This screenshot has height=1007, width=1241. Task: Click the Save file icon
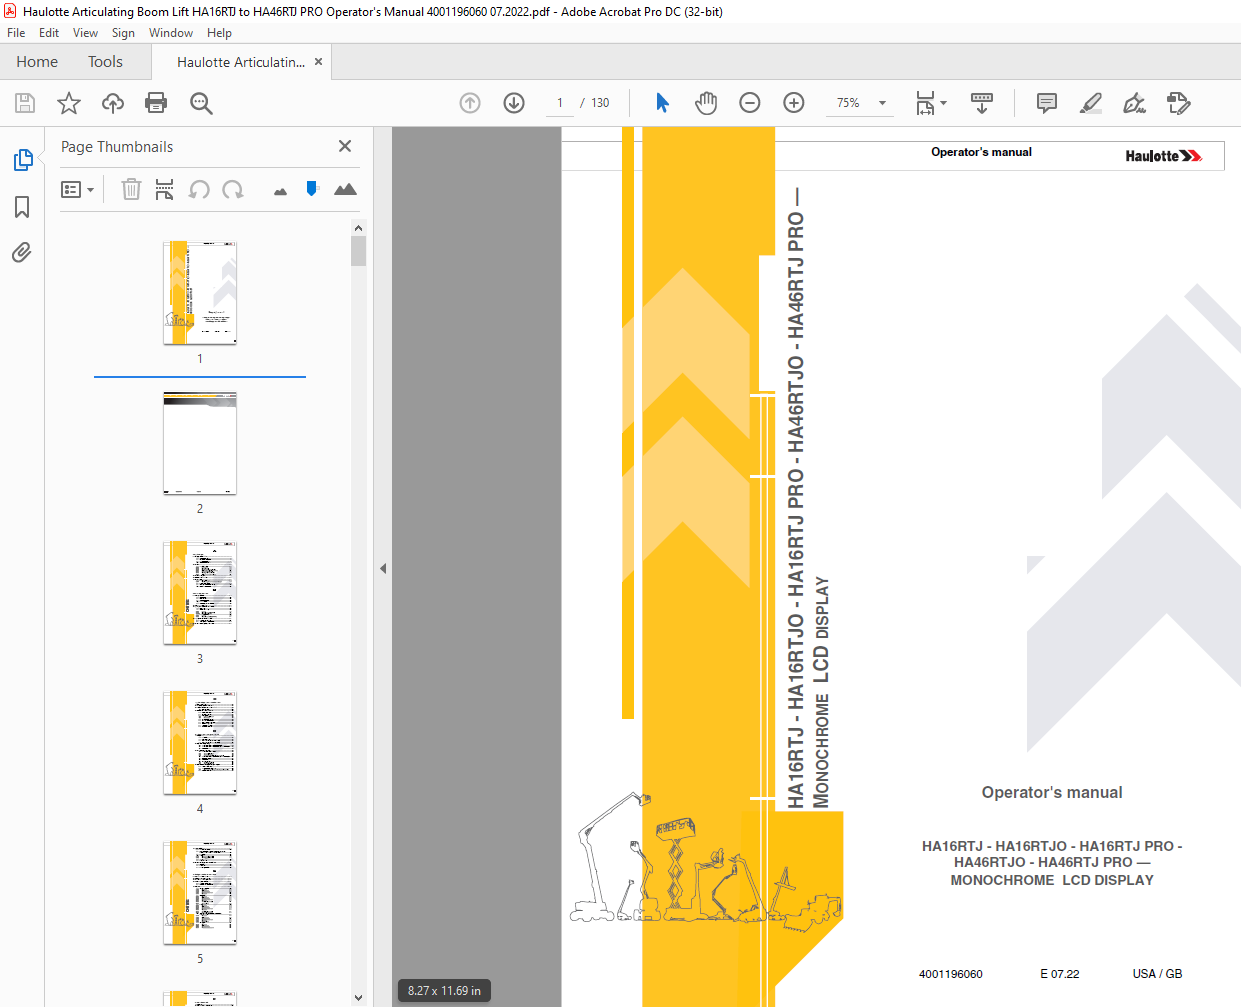[25, 103]
